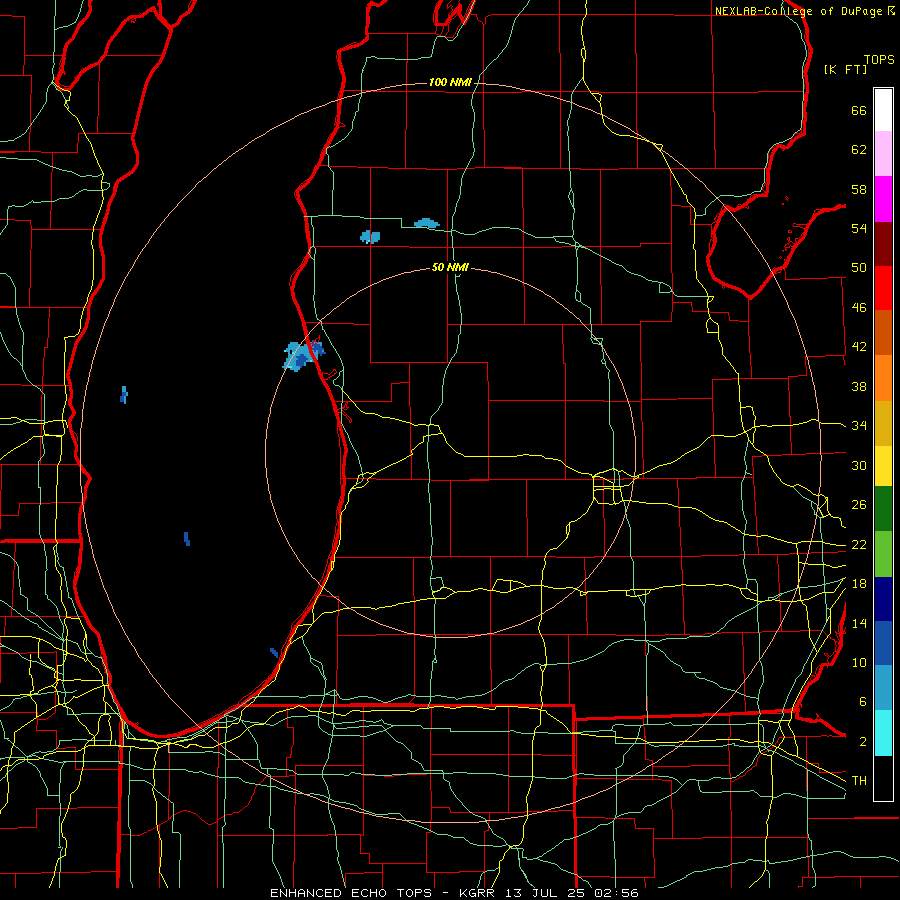Click the tiny echo near southeast lakeshore
The width and height of the screenshot is (900, 900).
point(274,652)
